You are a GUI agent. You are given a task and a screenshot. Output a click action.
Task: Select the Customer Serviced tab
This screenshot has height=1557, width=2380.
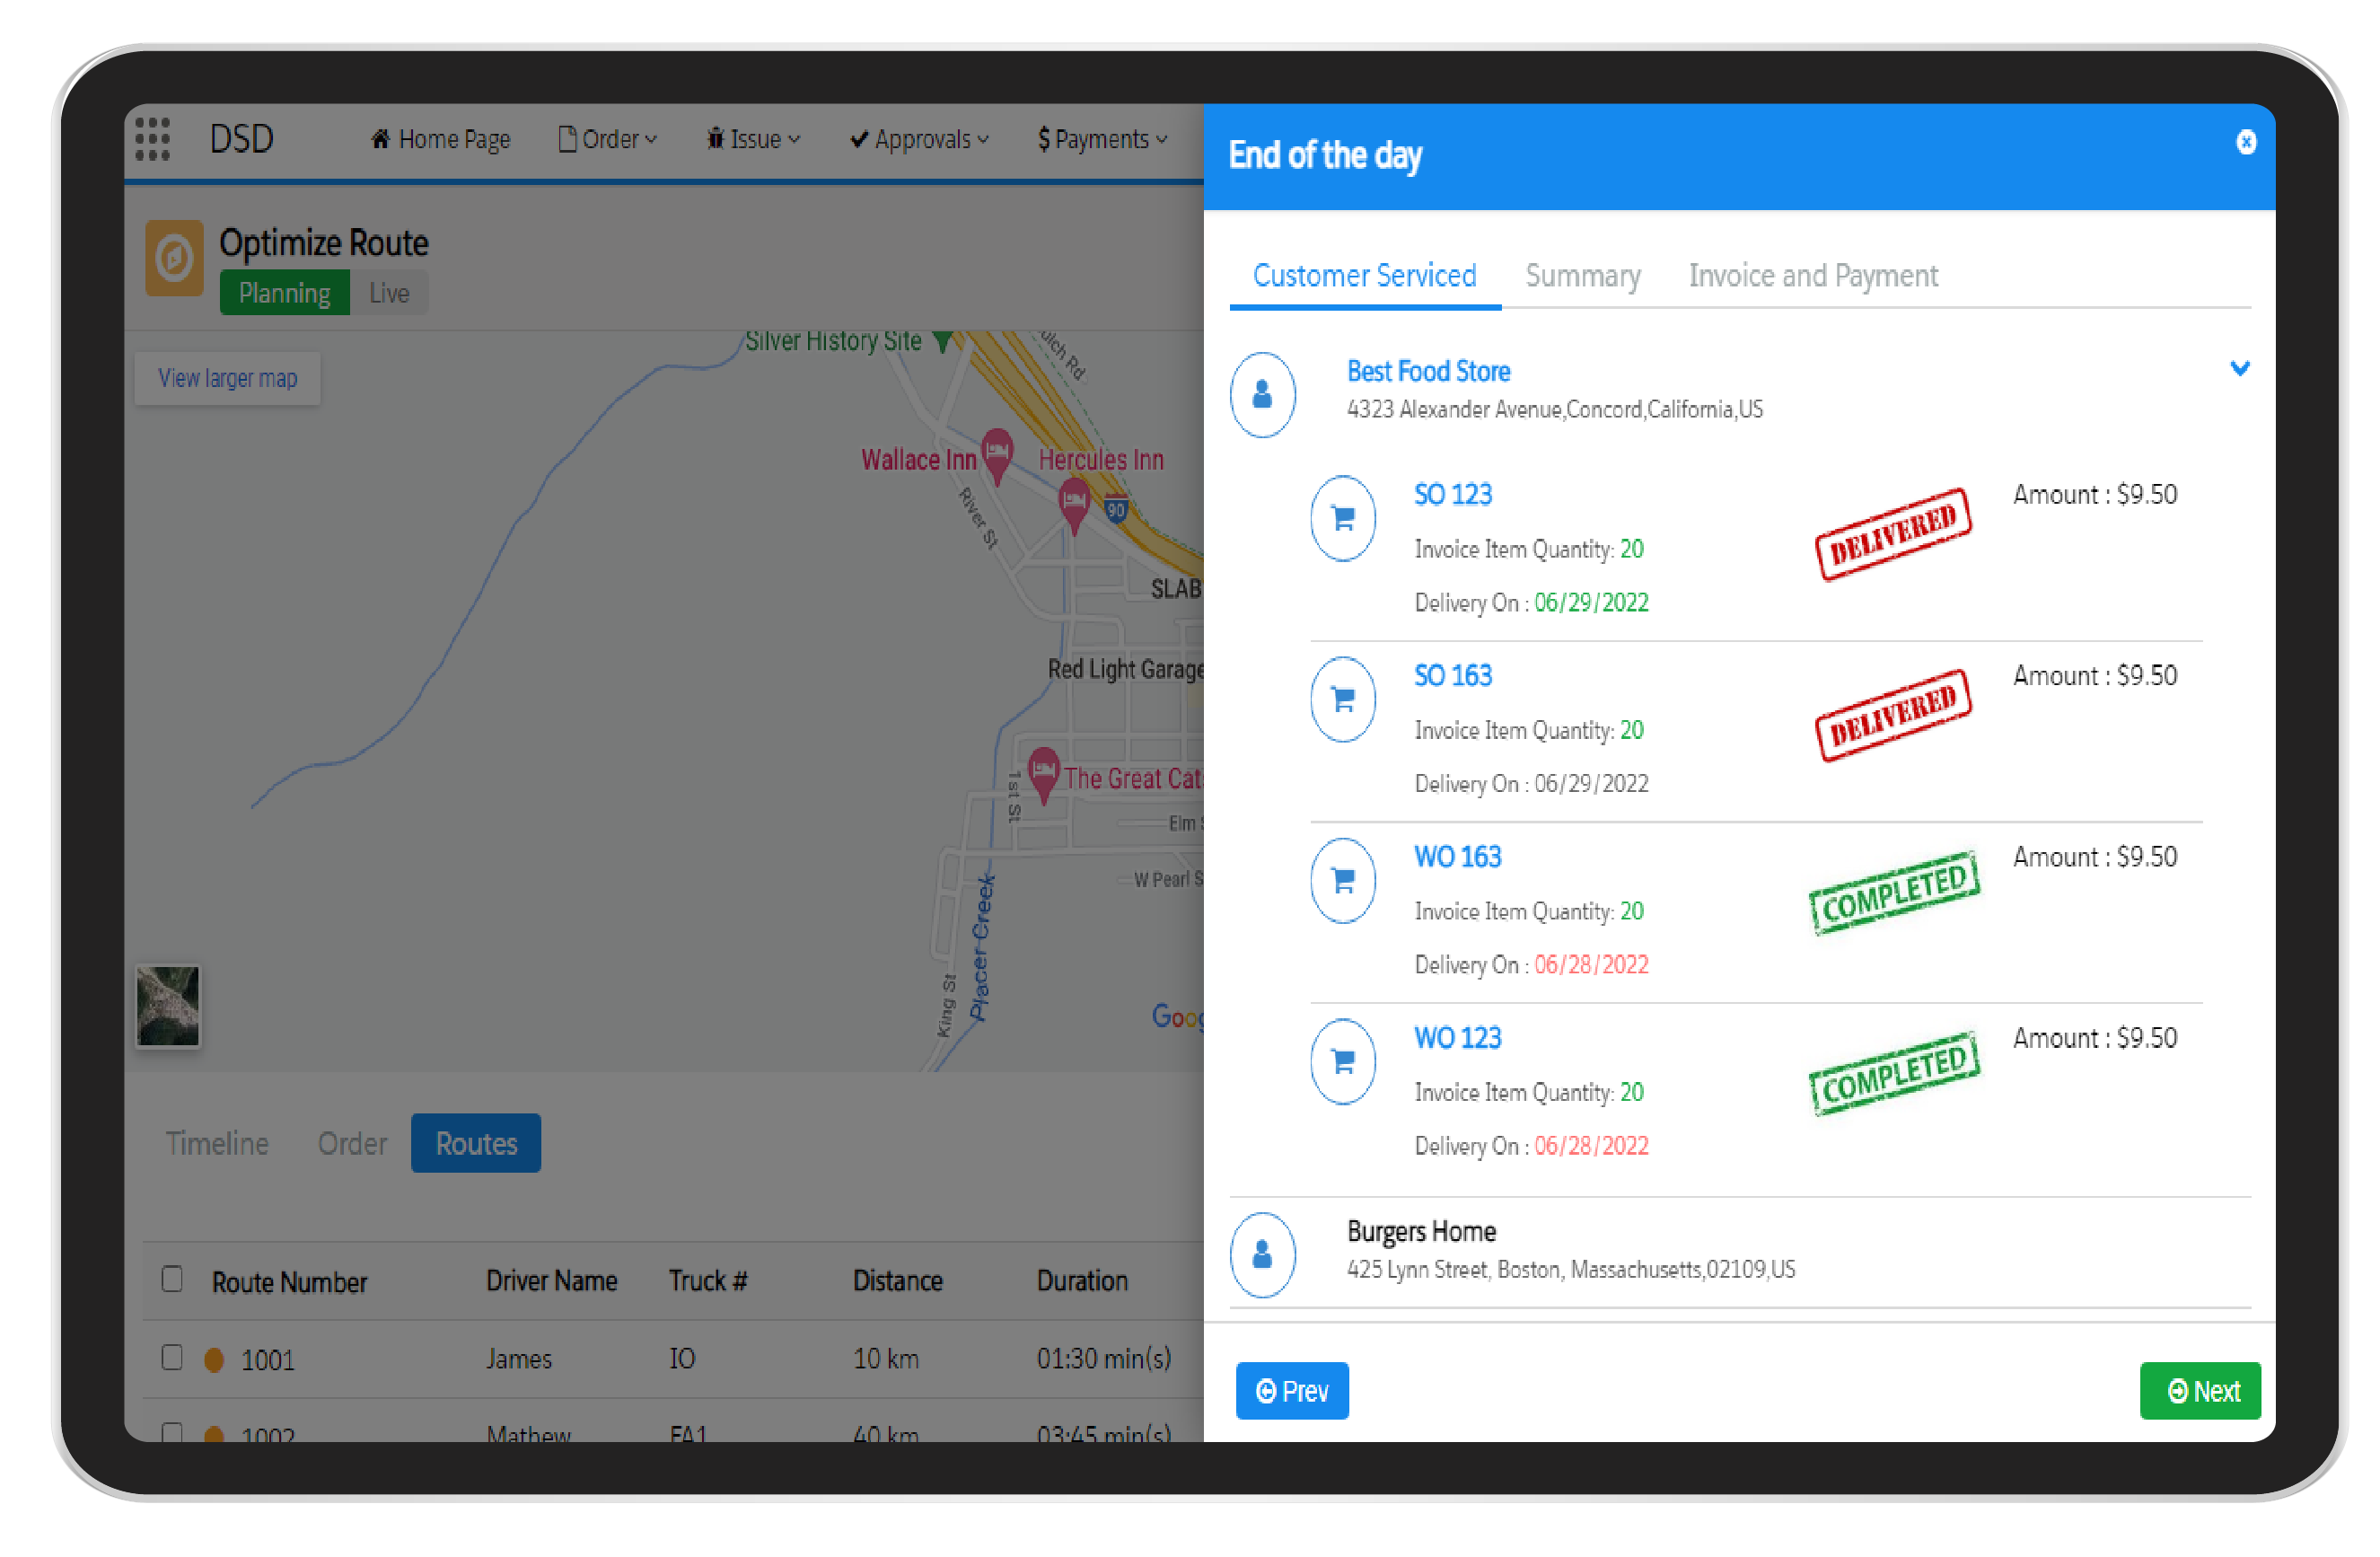click(x=1364, y=277)
